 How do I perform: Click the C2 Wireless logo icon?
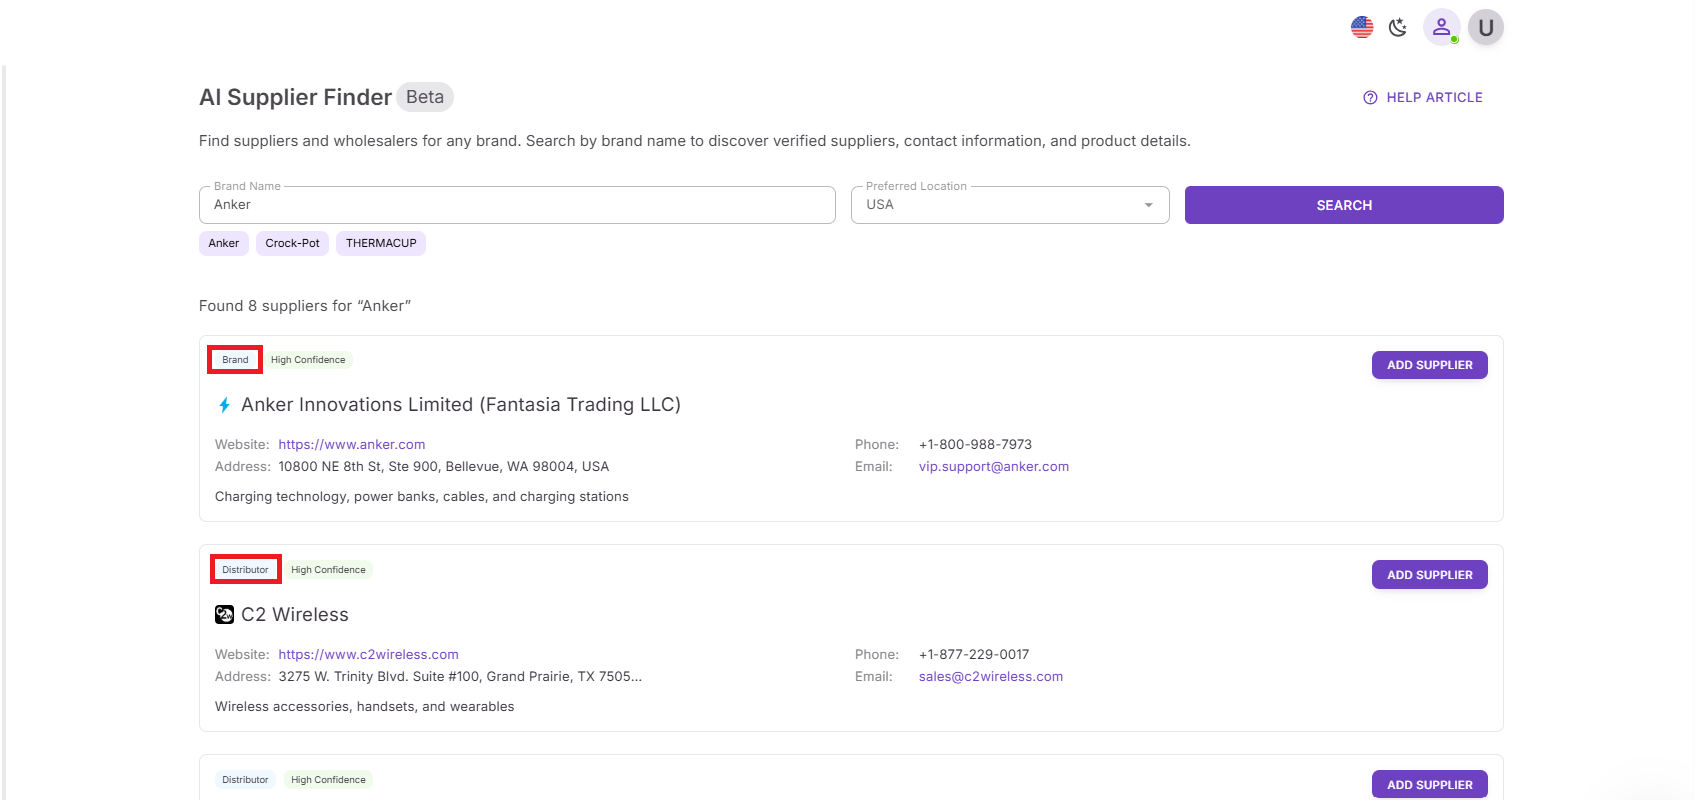coord(225,615)
